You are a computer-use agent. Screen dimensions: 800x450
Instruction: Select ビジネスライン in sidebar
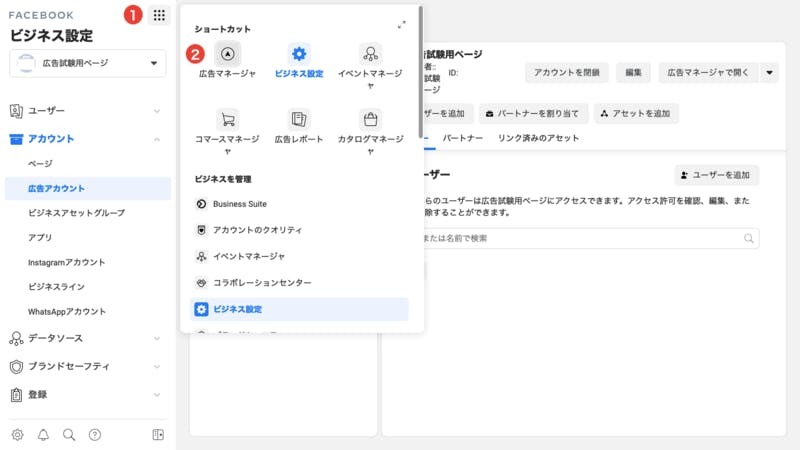coord(56,287)
